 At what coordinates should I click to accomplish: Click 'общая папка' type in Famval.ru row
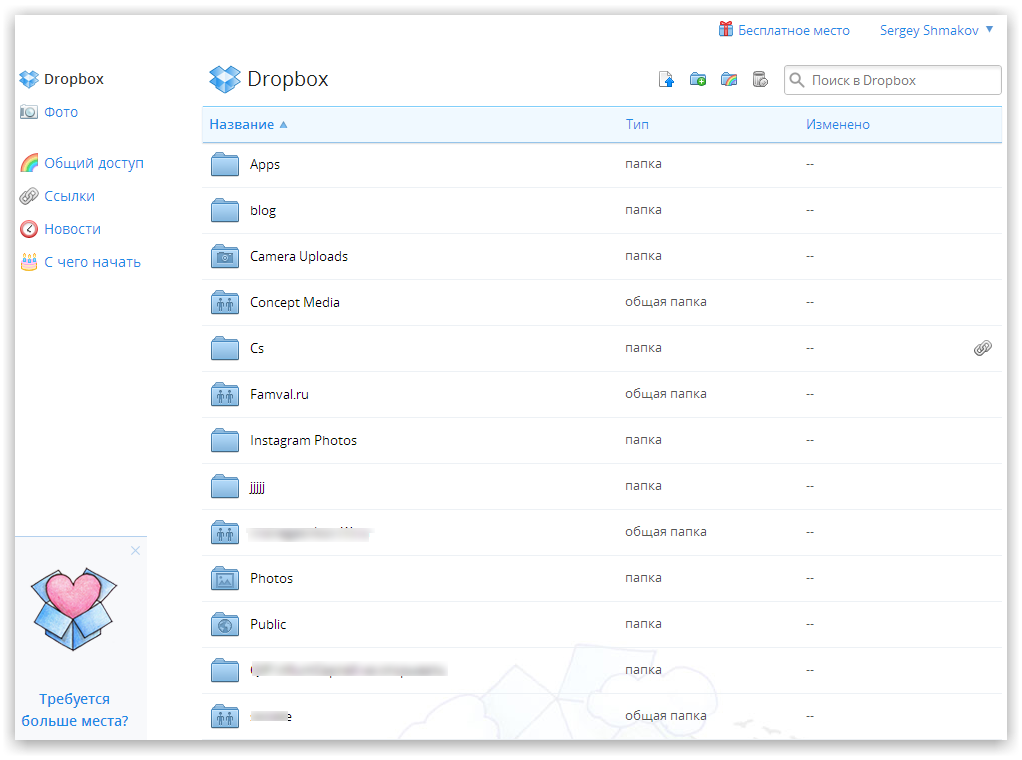(x=665, y=394)
